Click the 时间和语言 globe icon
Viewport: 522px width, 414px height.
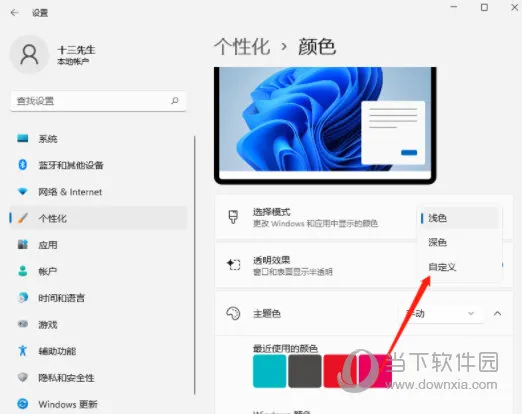tap(23, 297)
